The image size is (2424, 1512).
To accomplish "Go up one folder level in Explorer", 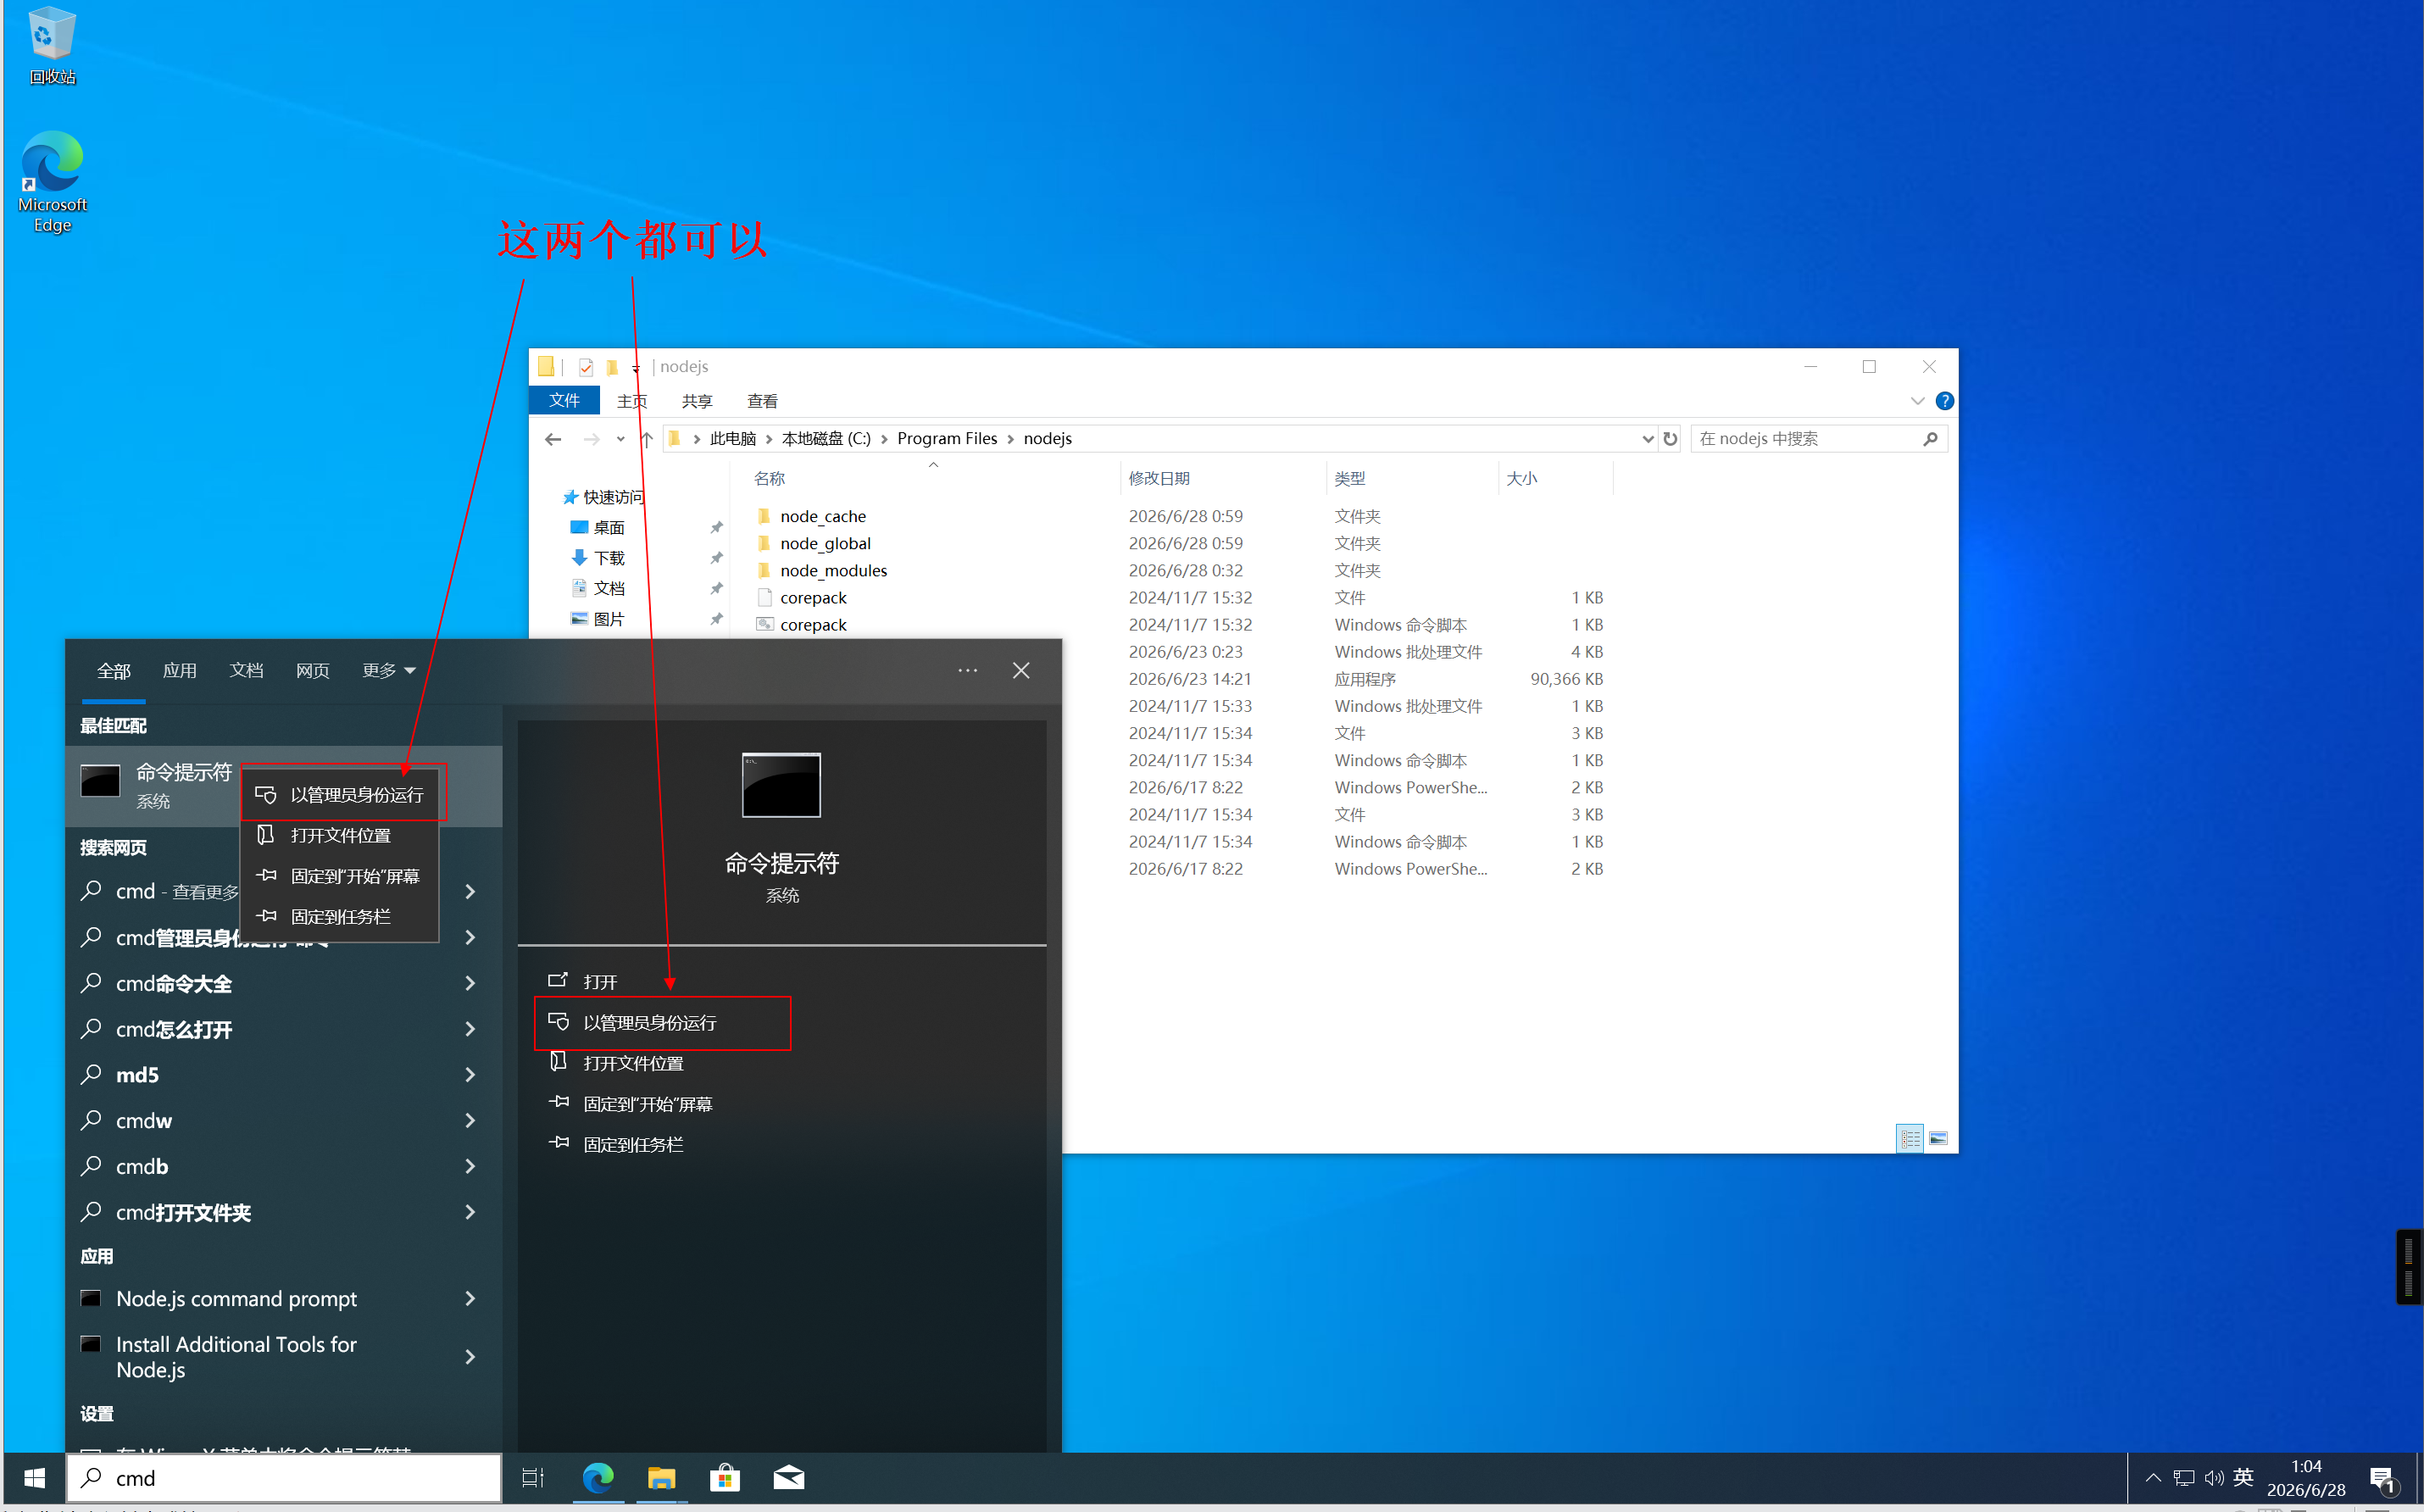I will [x=647, y=439].
